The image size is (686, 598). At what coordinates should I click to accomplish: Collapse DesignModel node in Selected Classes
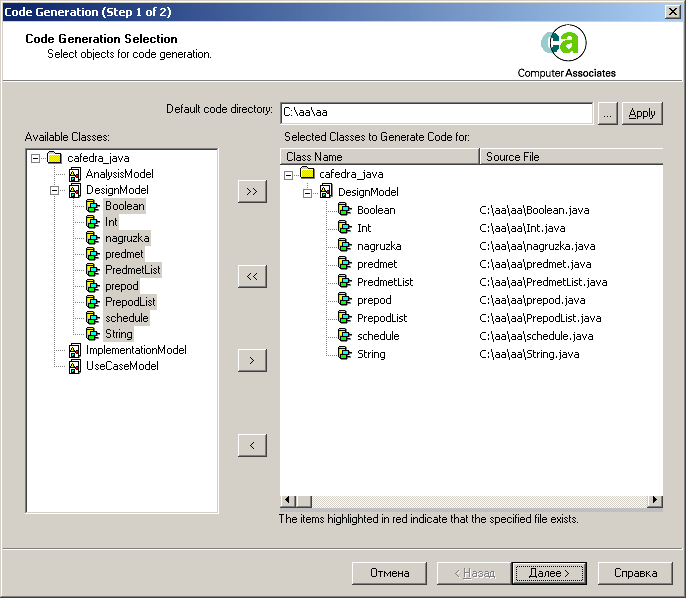pos(307,193)
